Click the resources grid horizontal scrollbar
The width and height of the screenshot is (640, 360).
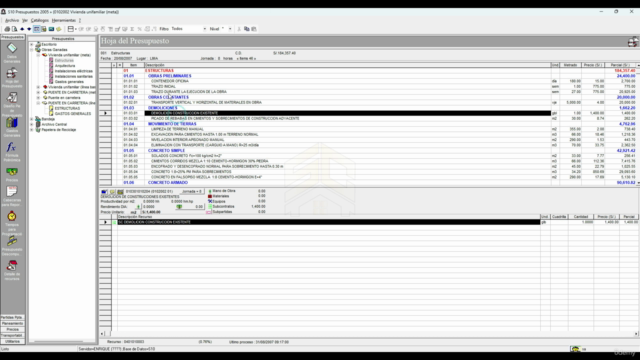[x=369, y=334]
